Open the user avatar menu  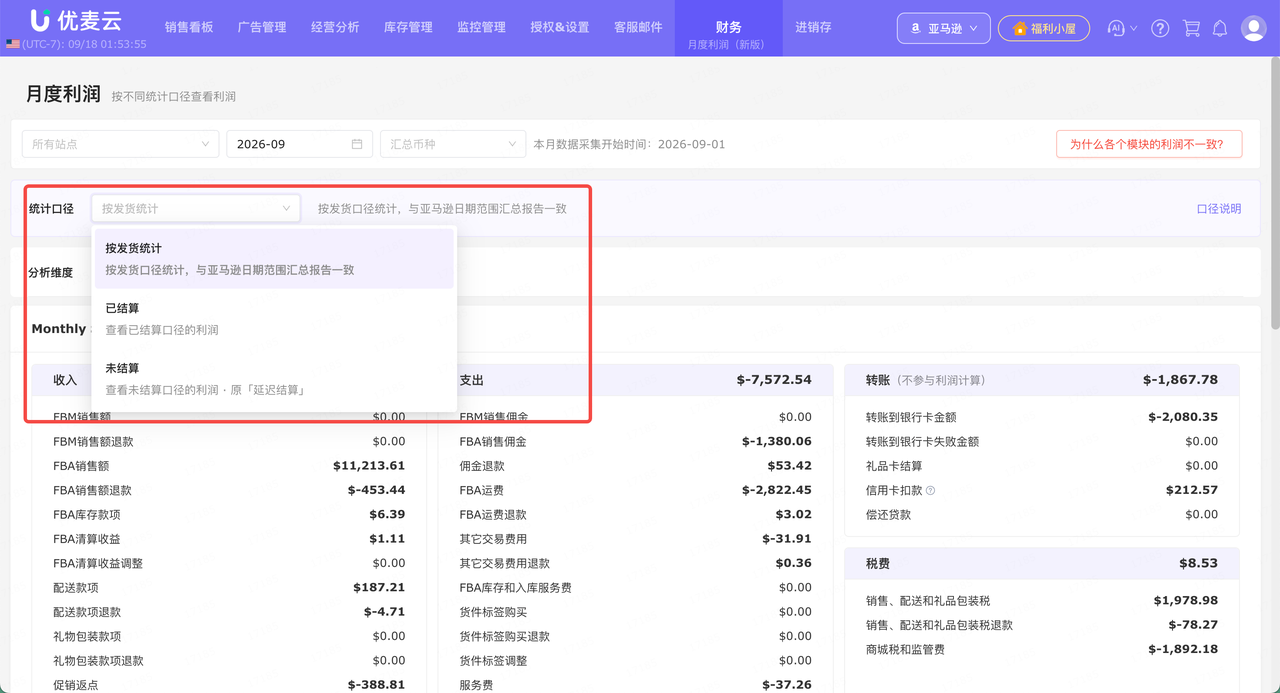pos(1253,28)
